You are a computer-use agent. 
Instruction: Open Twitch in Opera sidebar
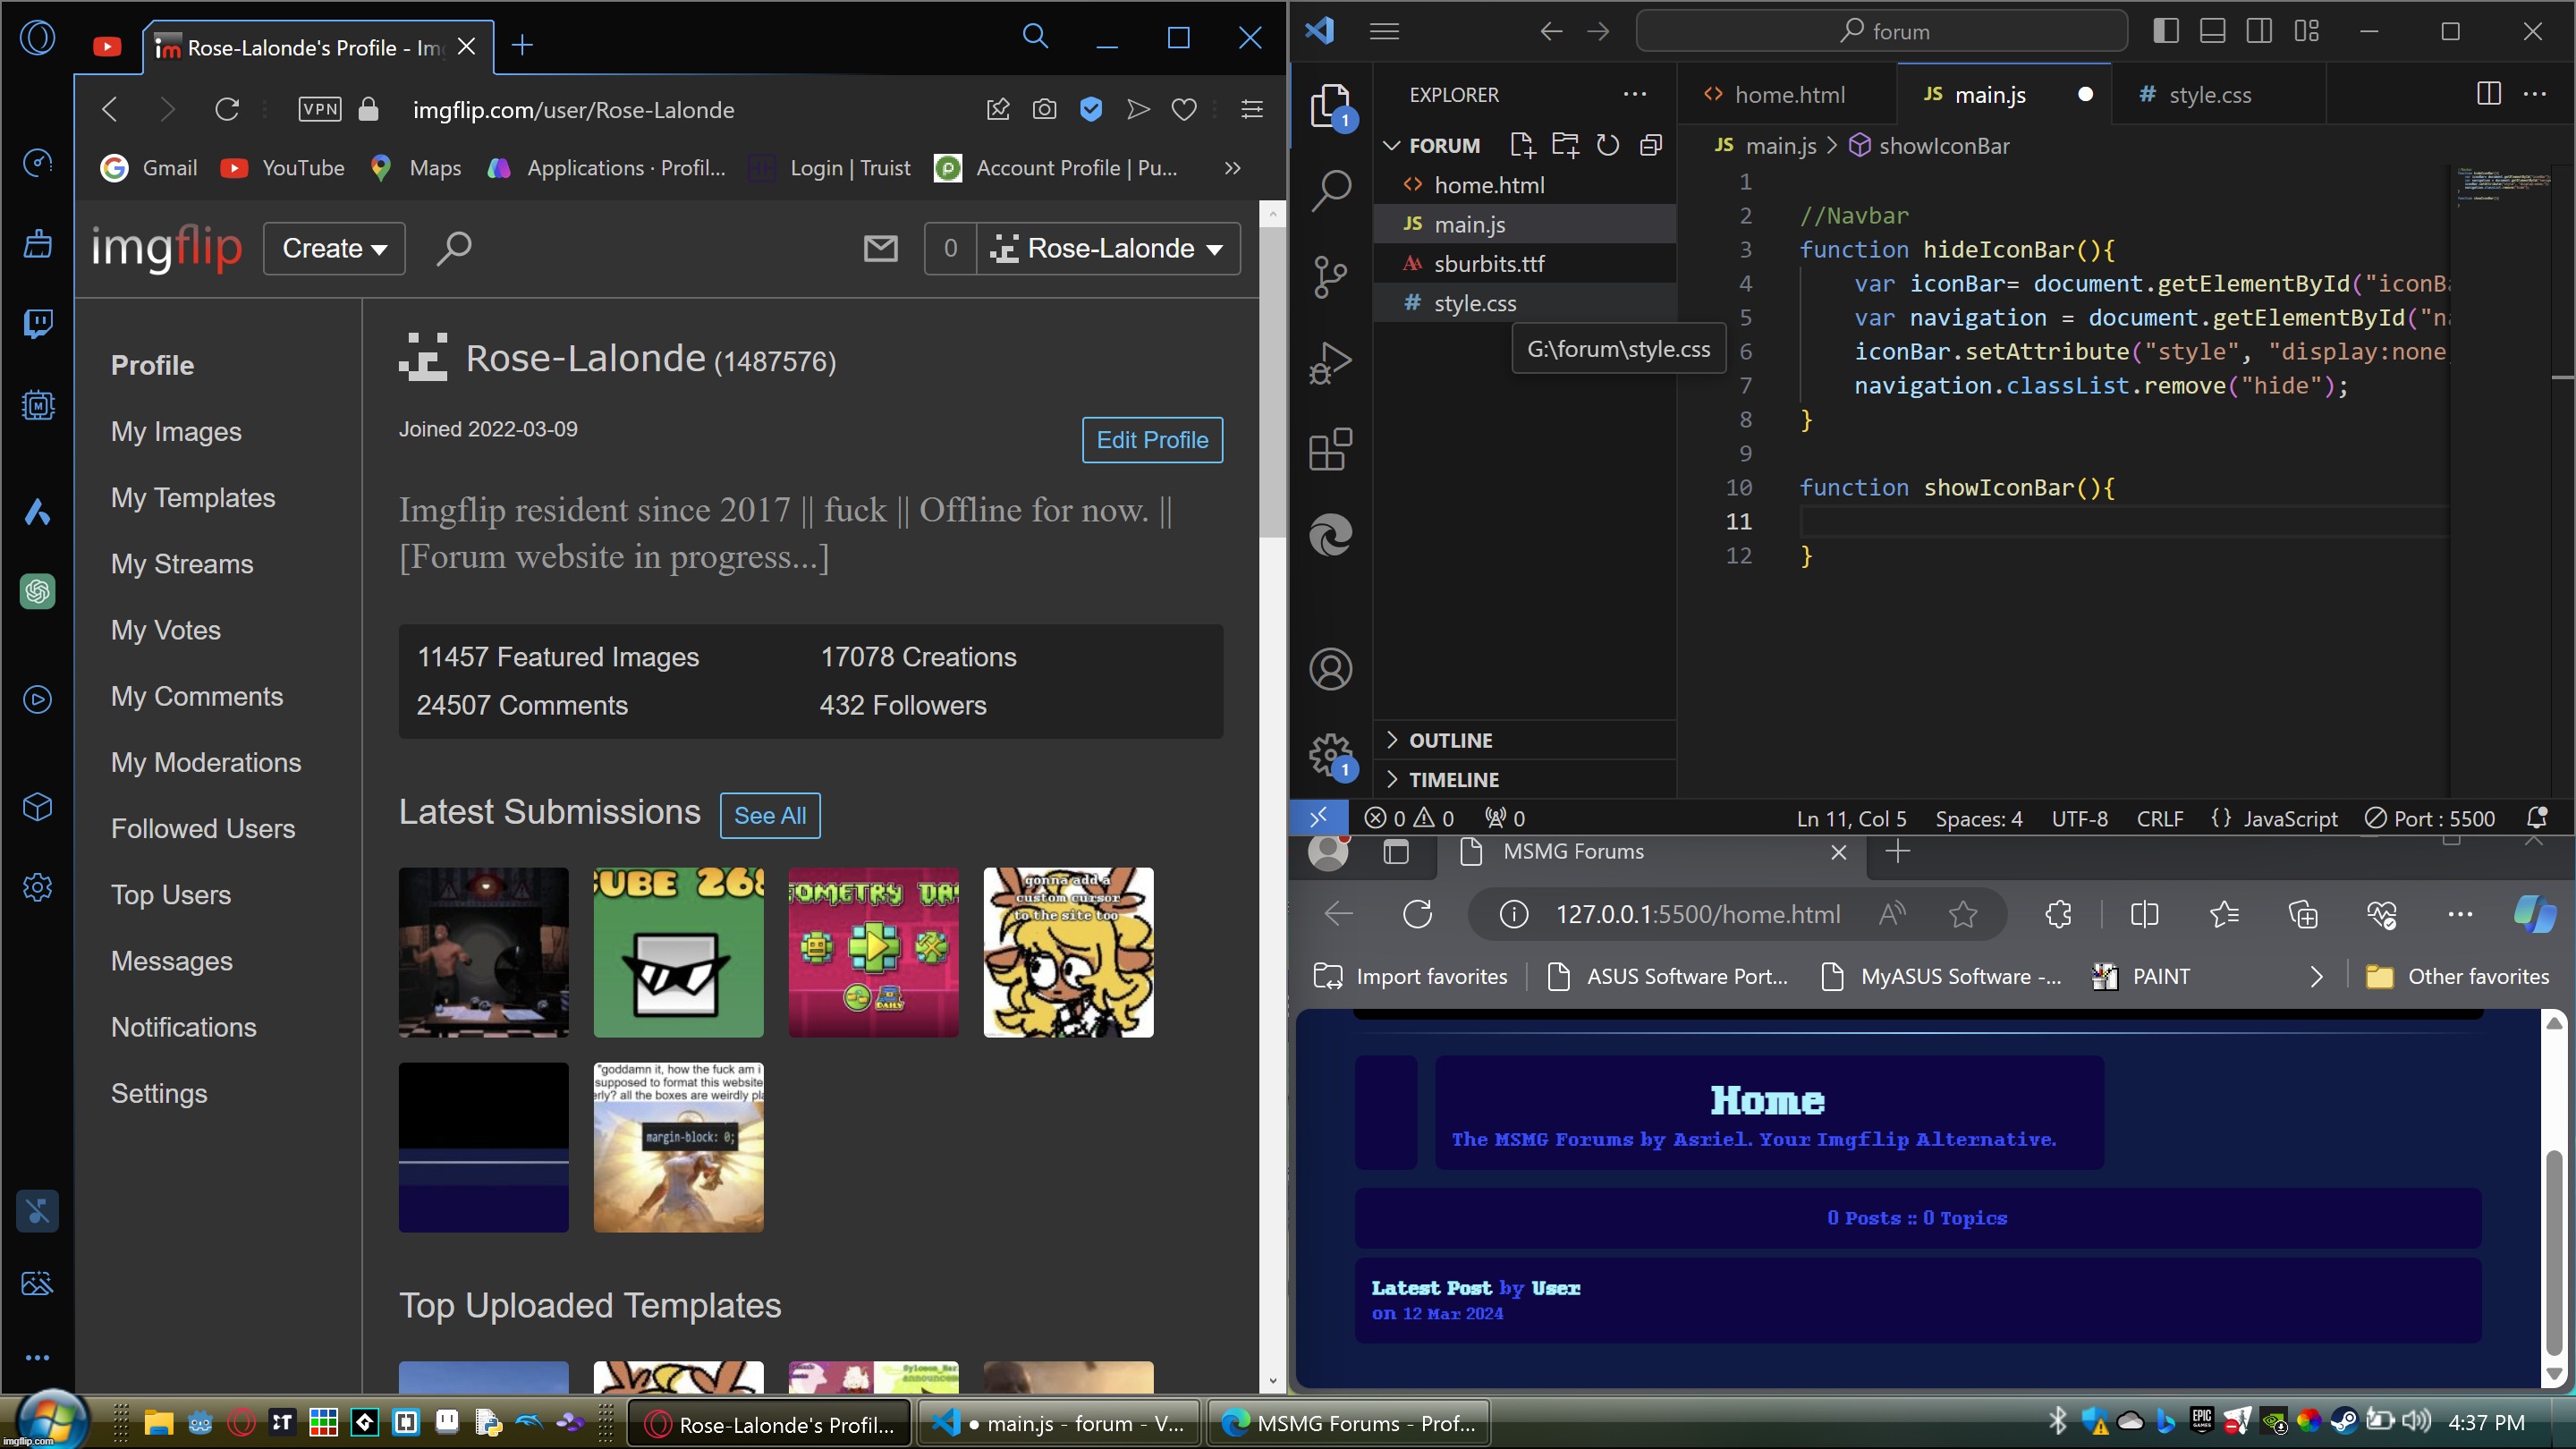pyautogui.click(x=37, y=323)
